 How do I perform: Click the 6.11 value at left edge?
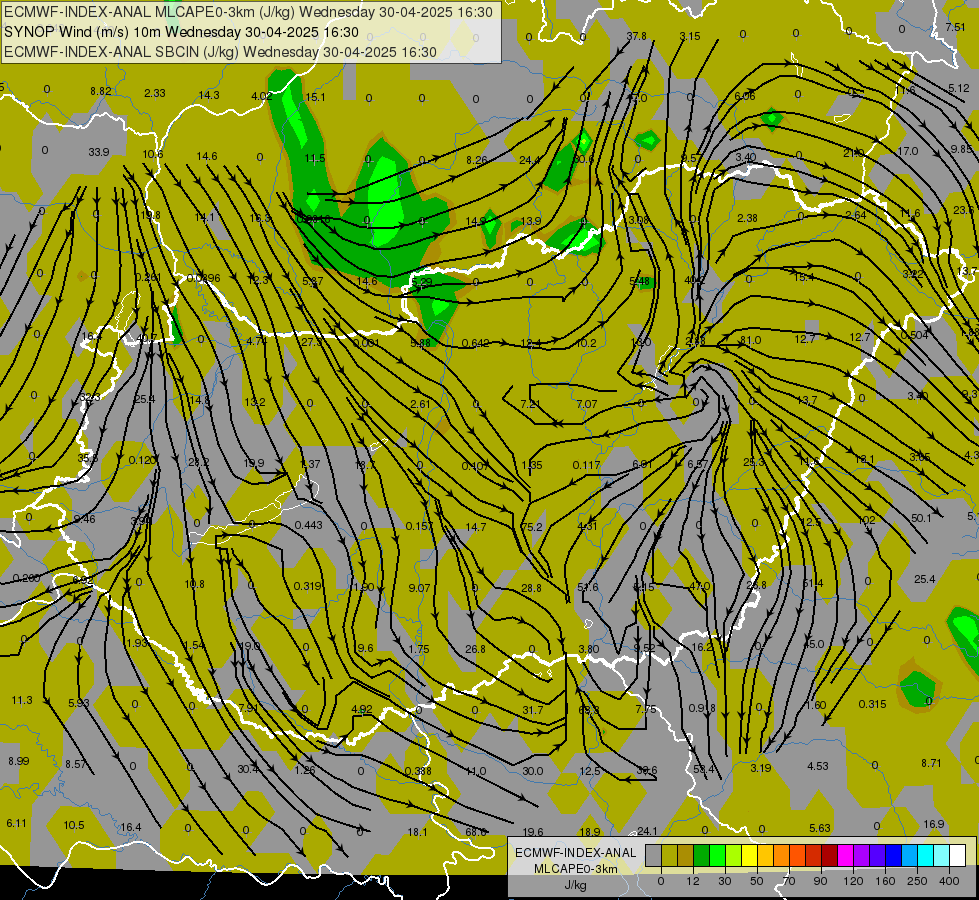click(16, 823)
